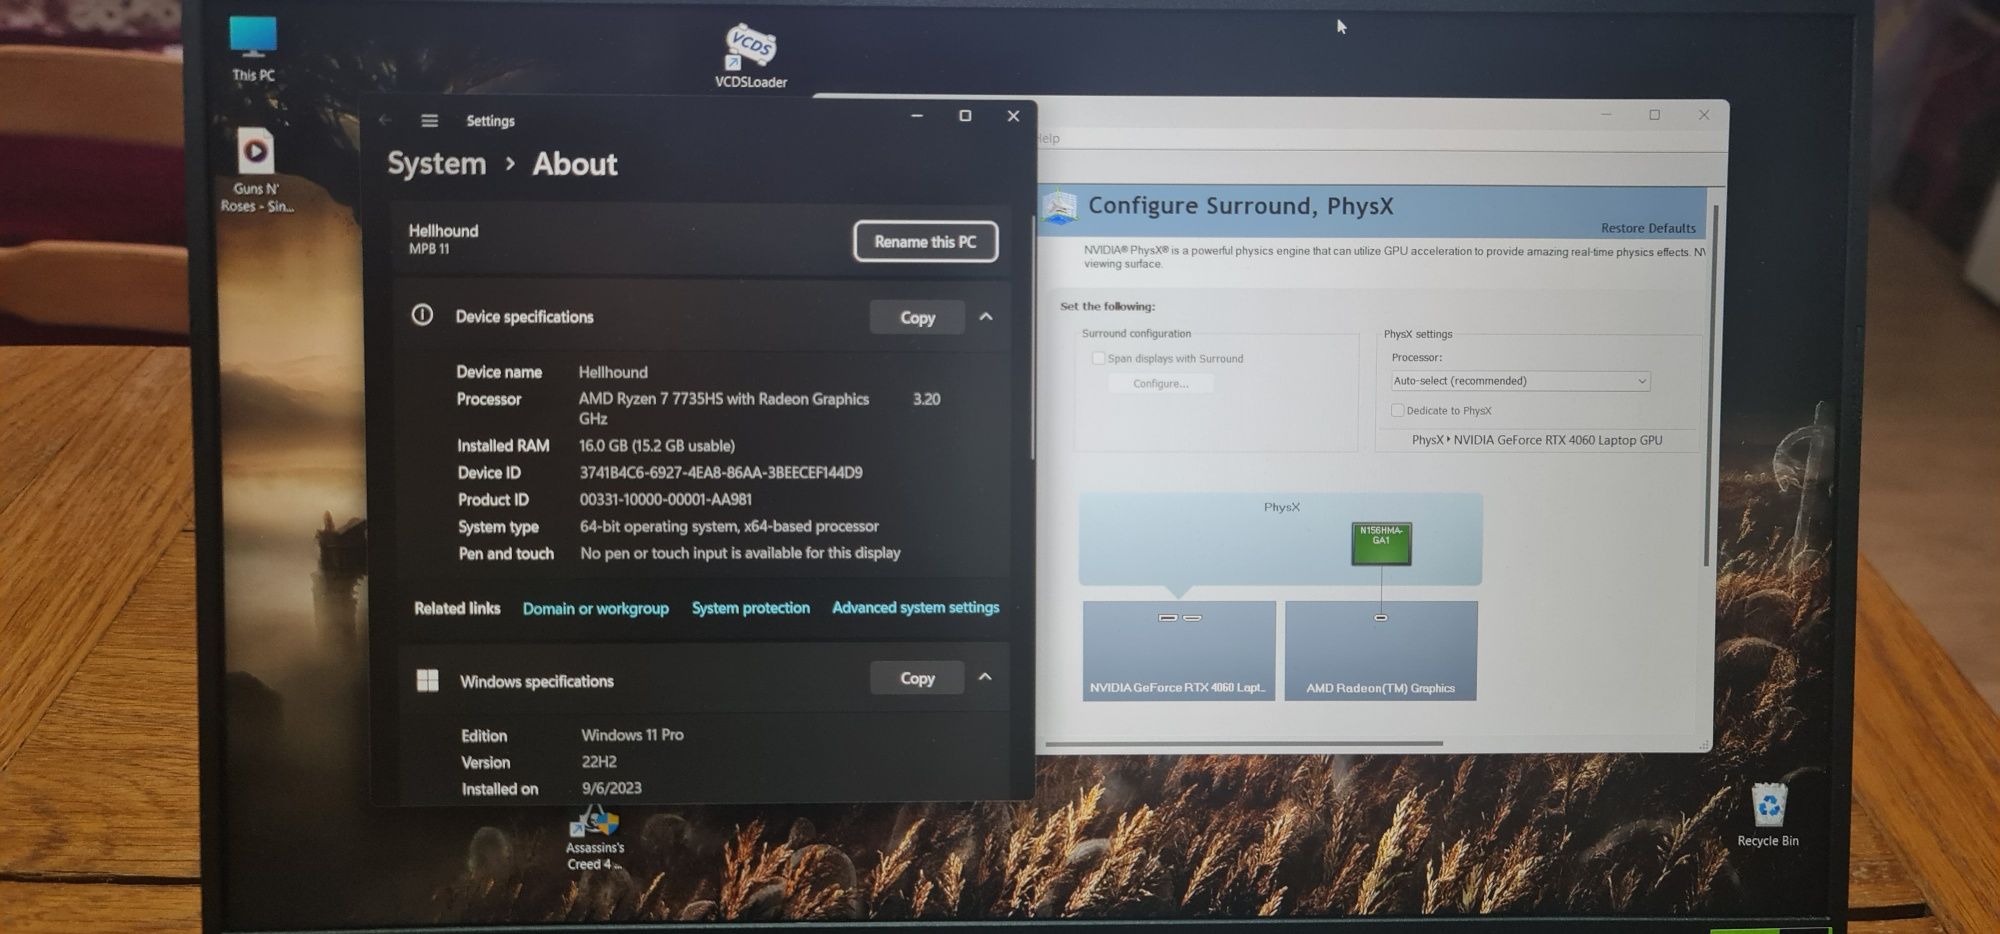Click the Configure... button under Surround
This screenshot has height=934, width=2000.
(1160, 383)
